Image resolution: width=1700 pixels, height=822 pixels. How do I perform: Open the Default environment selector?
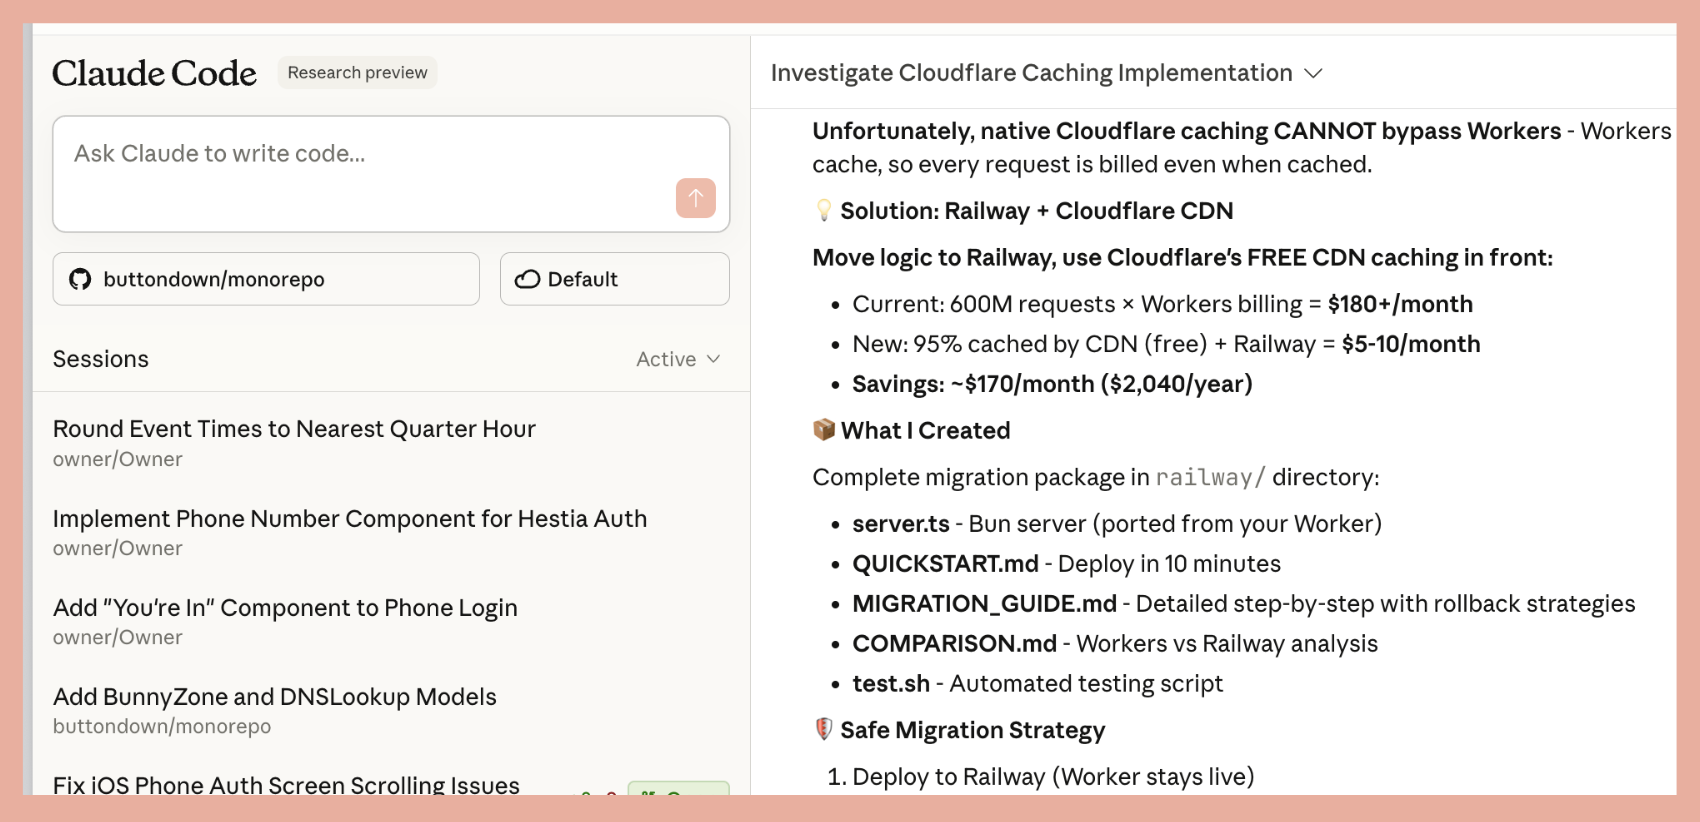[x=615, y=279]
